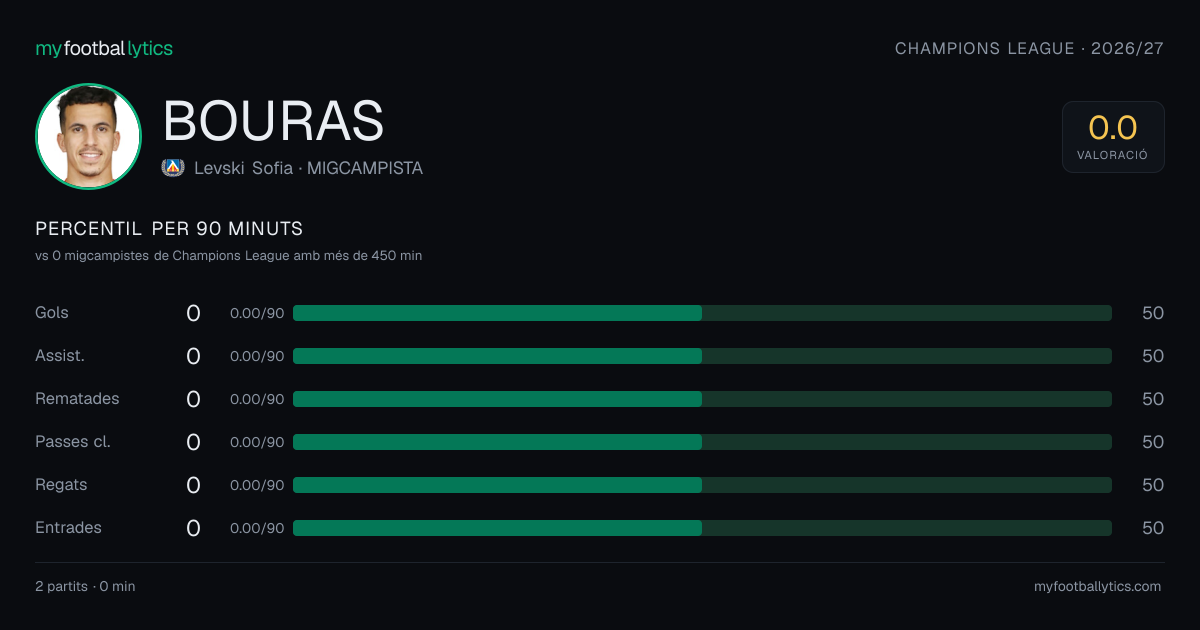
Task: Click the 2 partits 0 min footer text
Action: click(85, 586)
